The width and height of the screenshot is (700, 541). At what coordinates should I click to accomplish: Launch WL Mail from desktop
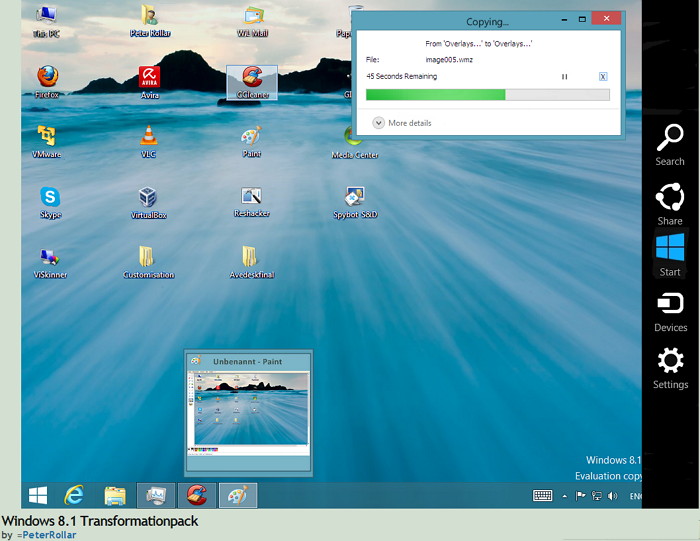tap(253, 20)
